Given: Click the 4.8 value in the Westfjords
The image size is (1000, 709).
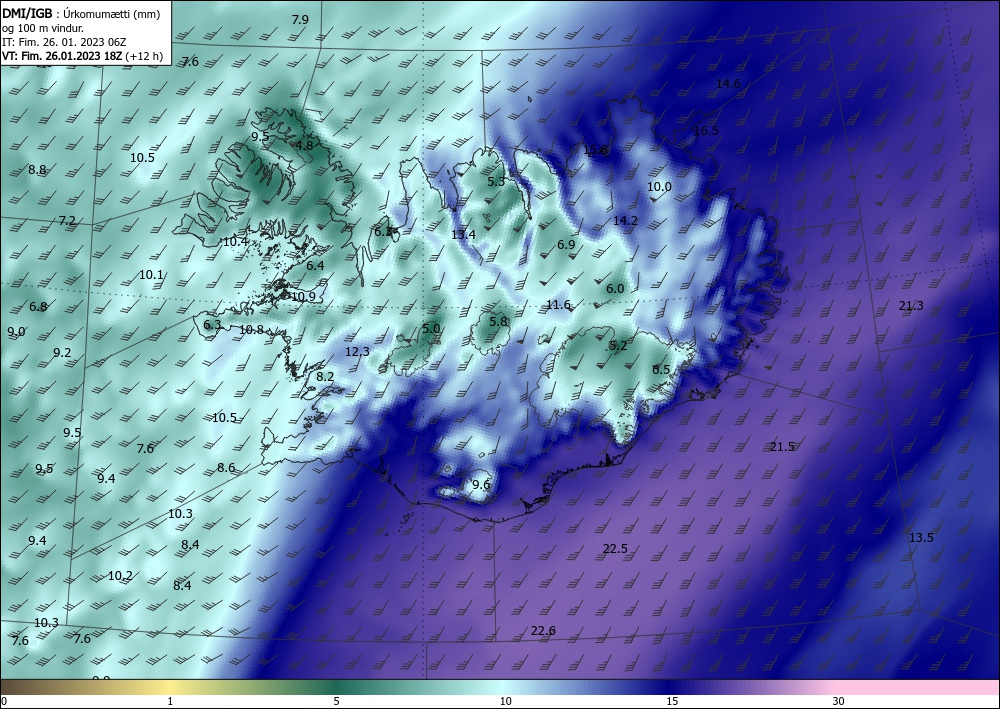Looking at the screenshot, I should [304, 145].
